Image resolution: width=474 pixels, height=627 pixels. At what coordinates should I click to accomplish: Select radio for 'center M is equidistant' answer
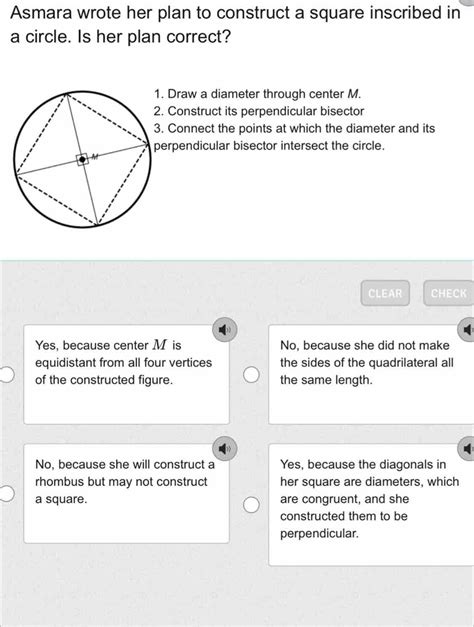pyautogui.click(x=6, y=375)
